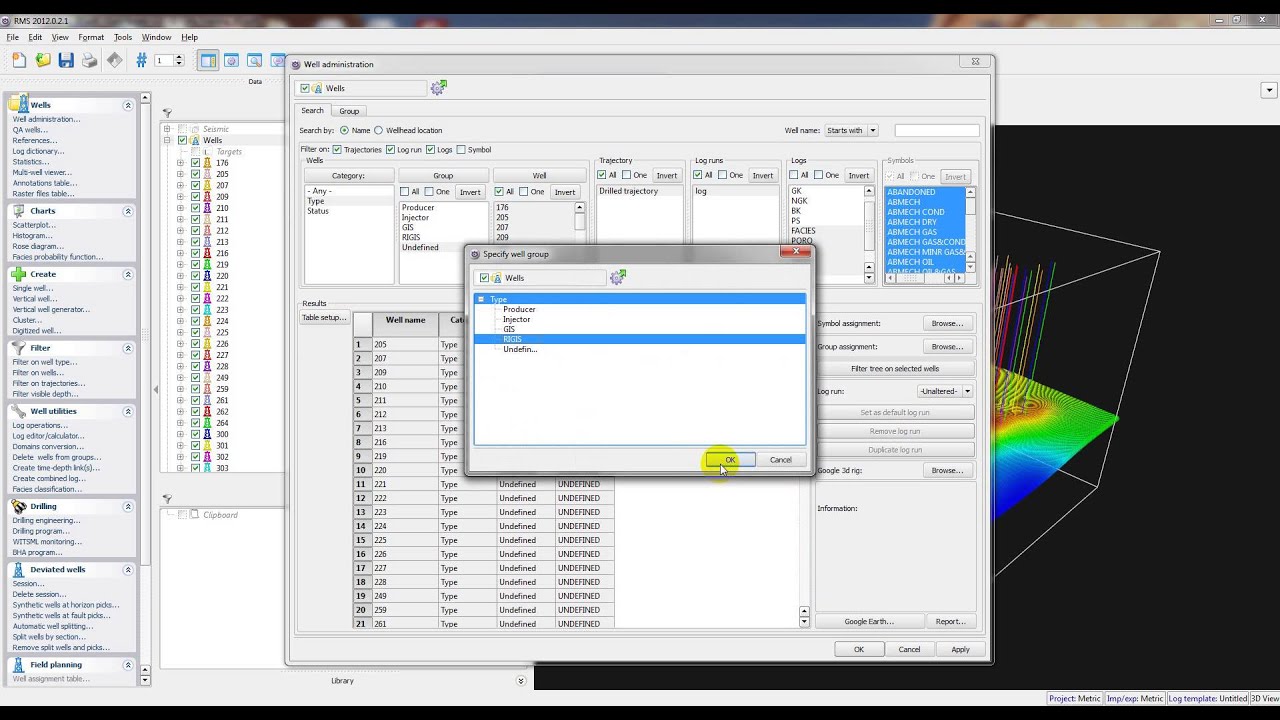The image size is (1280, 720).
Task: Click the Print toolbar icon
Action: coord(90,61)
